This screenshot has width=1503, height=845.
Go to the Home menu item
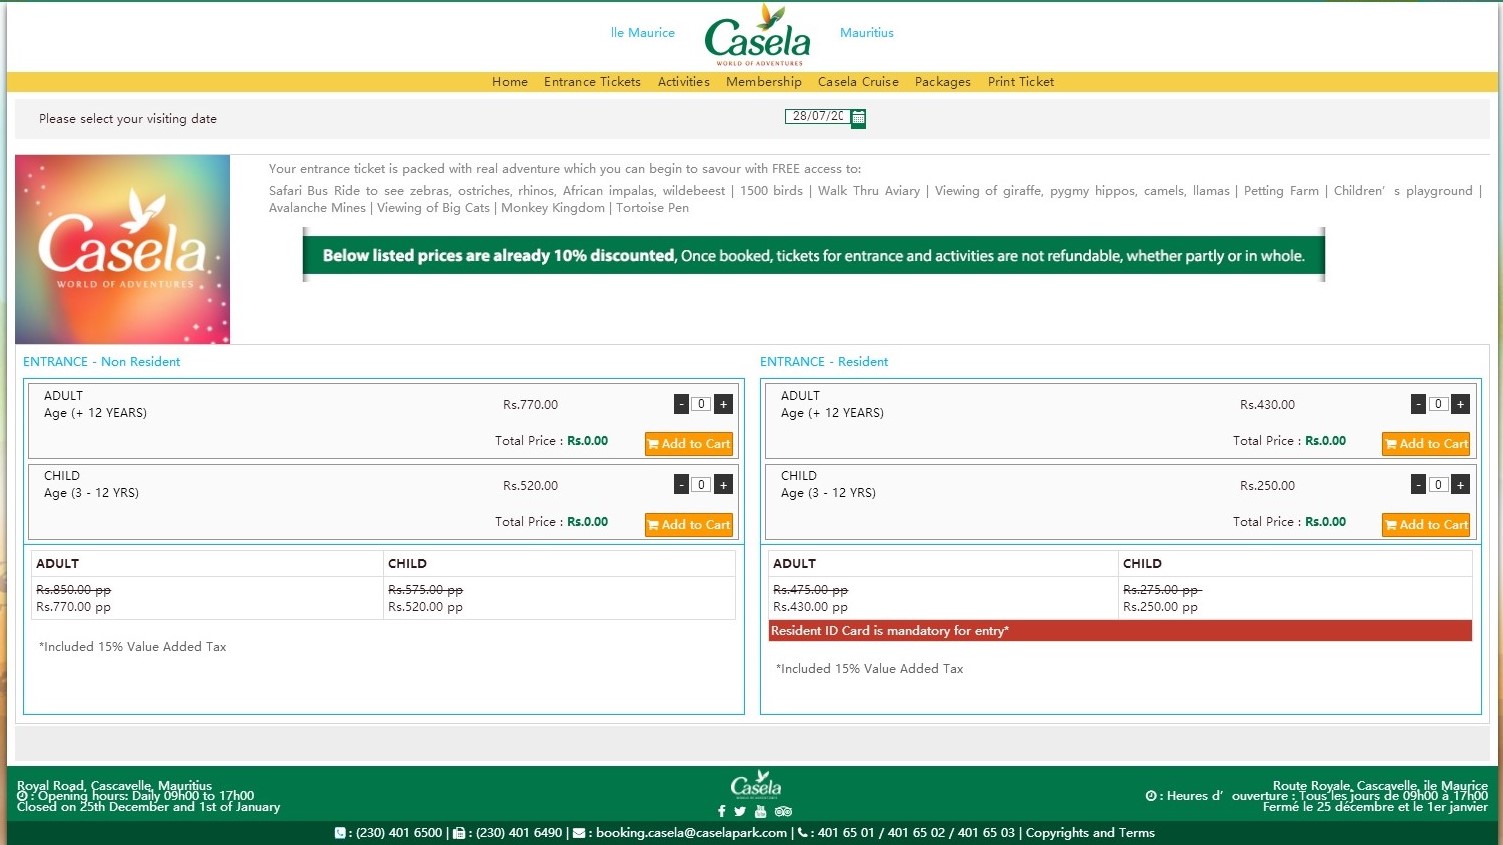pos(510,82)
